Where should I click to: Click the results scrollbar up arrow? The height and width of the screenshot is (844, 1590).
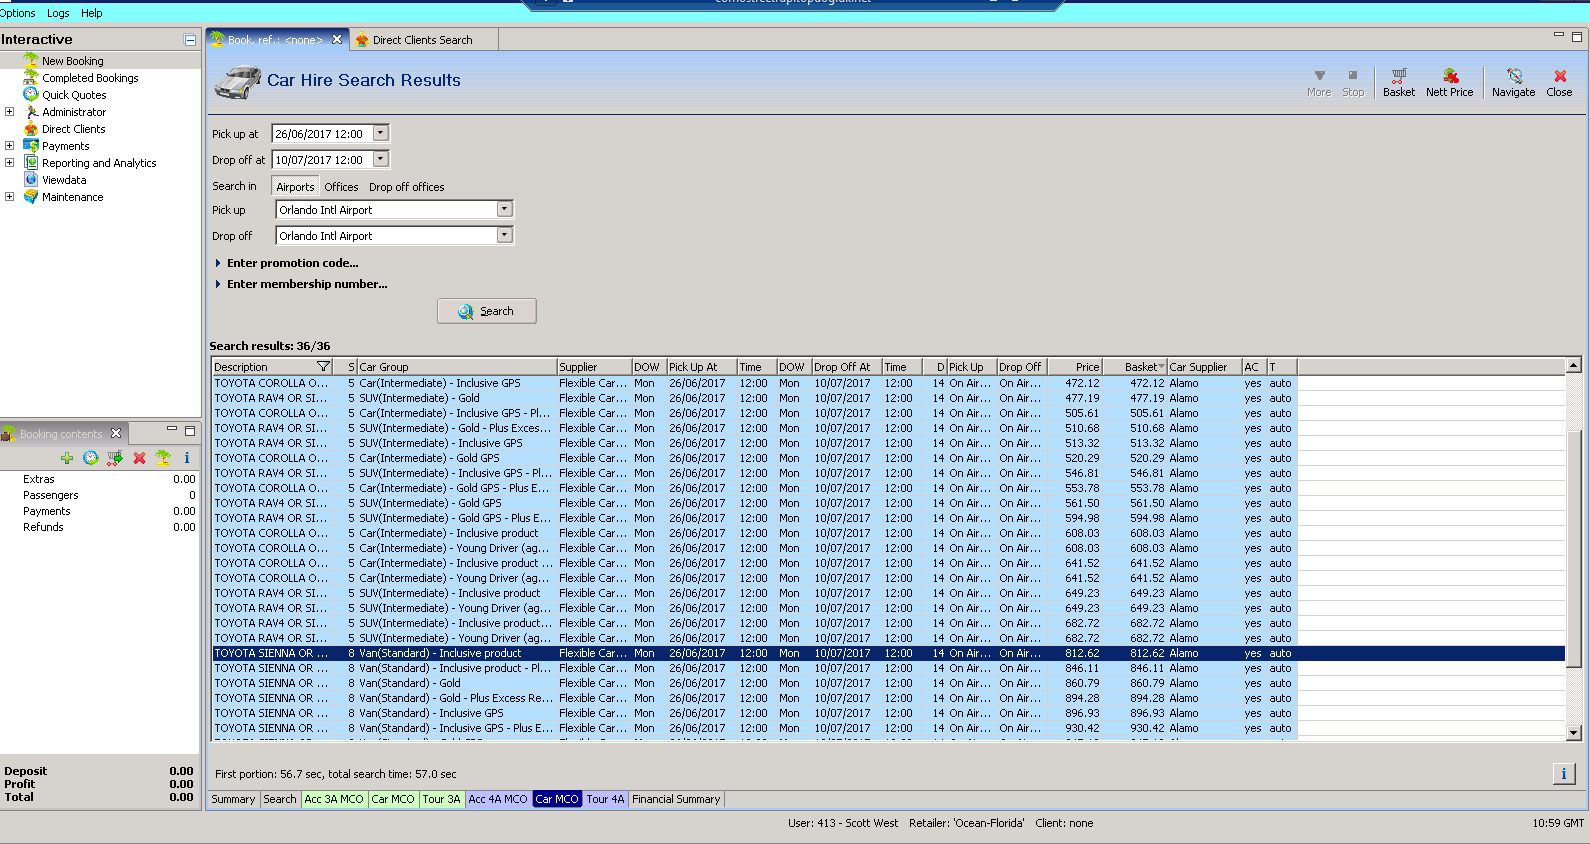tap(1574, 366)
